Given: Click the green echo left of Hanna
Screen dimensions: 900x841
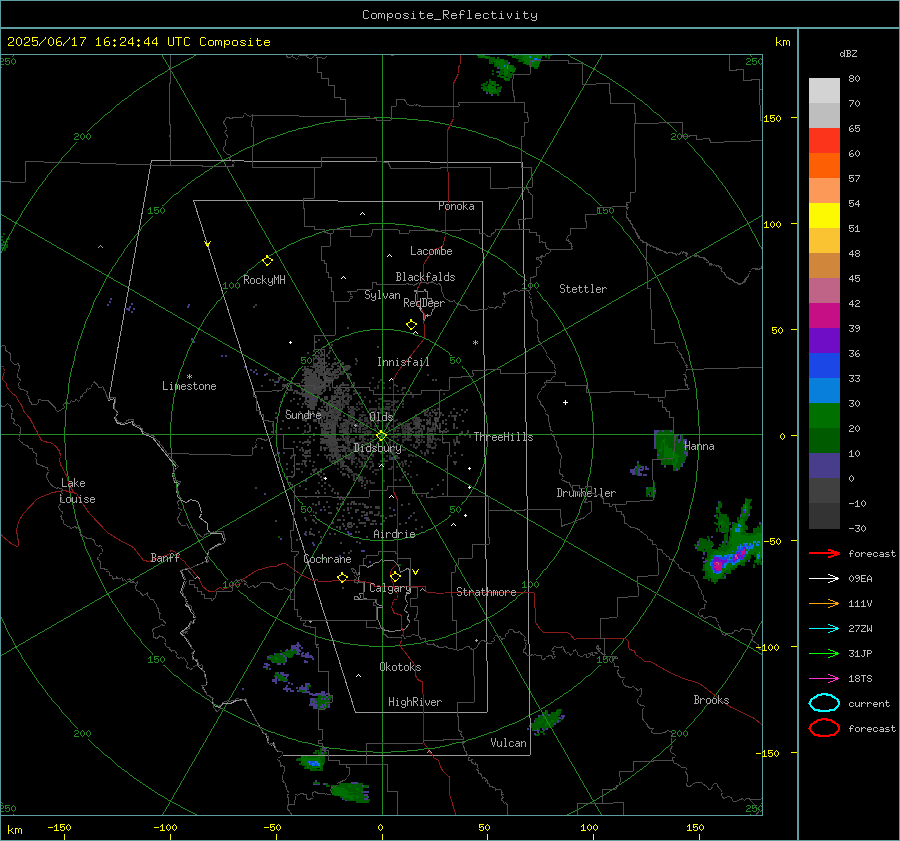Looking at the screenshot, I should pos(668,449).
